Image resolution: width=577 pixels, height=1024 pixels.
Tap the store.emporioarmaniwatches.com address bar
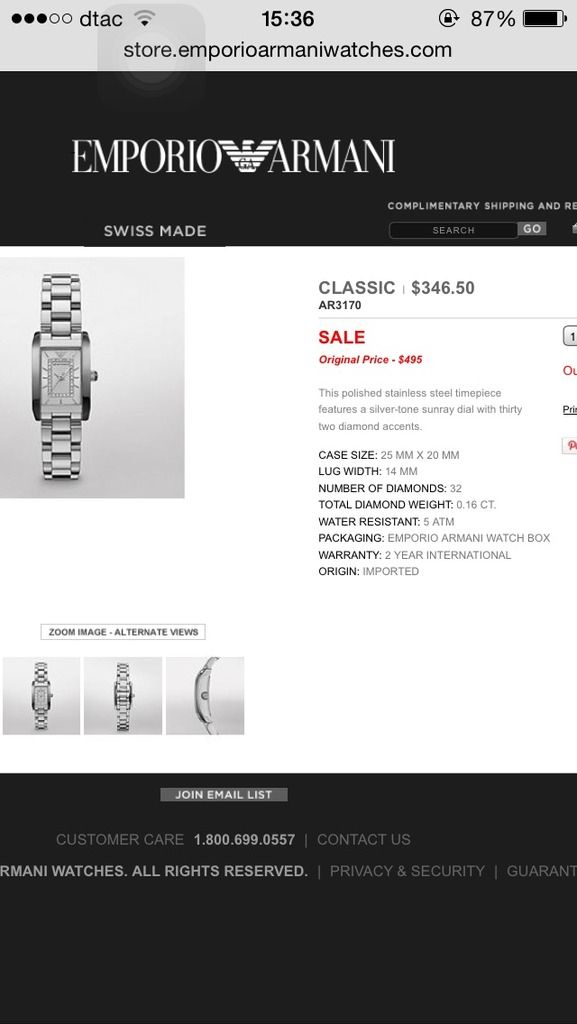coord(288,50)
